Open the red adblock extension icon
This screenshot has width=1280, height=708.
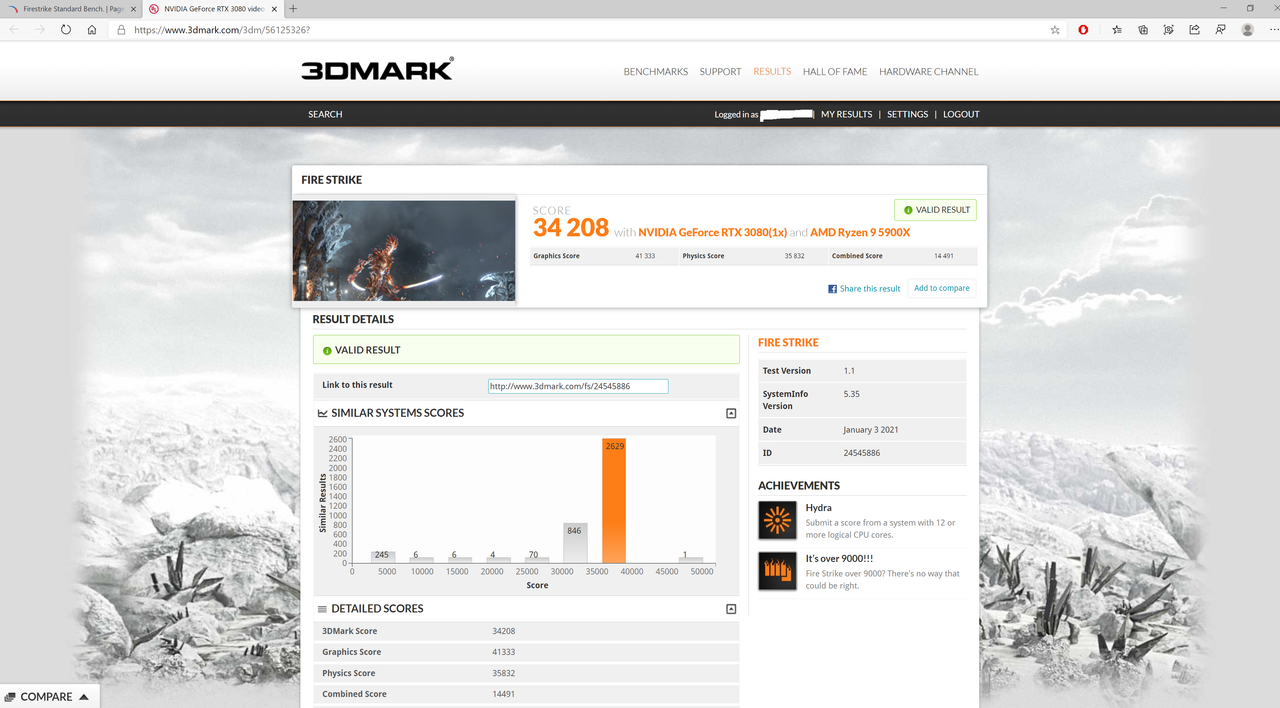tap(1083, 30)
